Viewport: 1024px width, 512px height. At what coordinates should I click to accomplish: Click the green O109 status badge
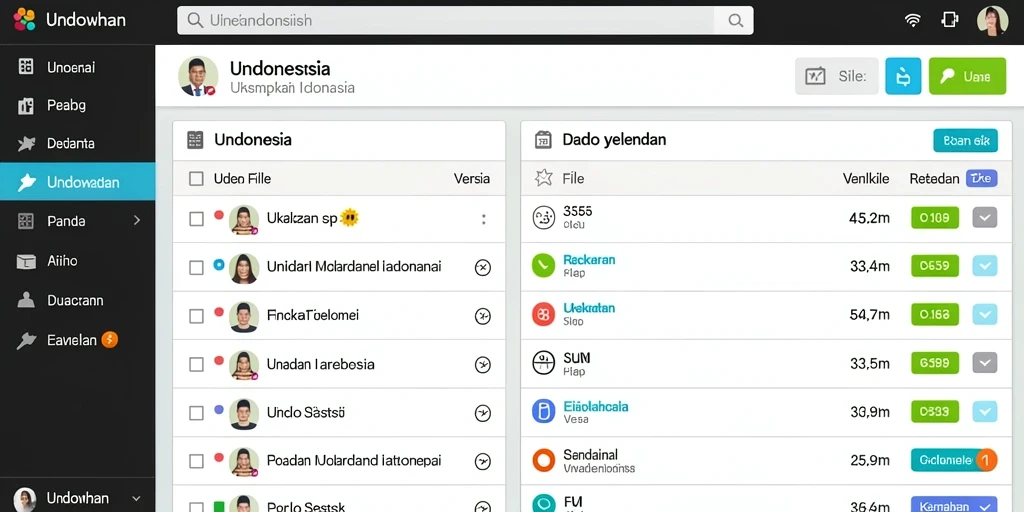coord(935,218)
